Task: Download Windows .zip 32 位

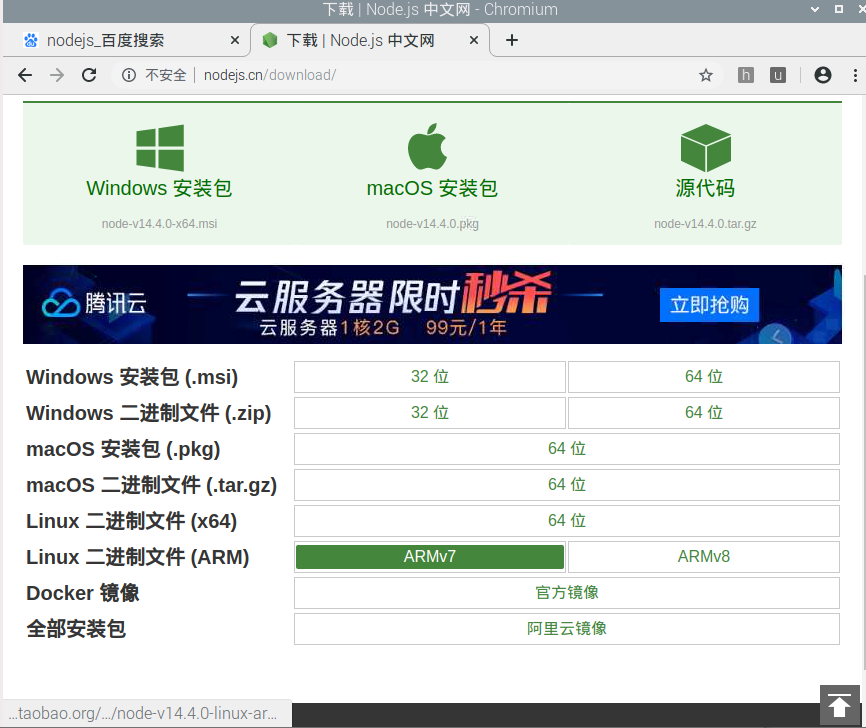Action: [430, 413]
